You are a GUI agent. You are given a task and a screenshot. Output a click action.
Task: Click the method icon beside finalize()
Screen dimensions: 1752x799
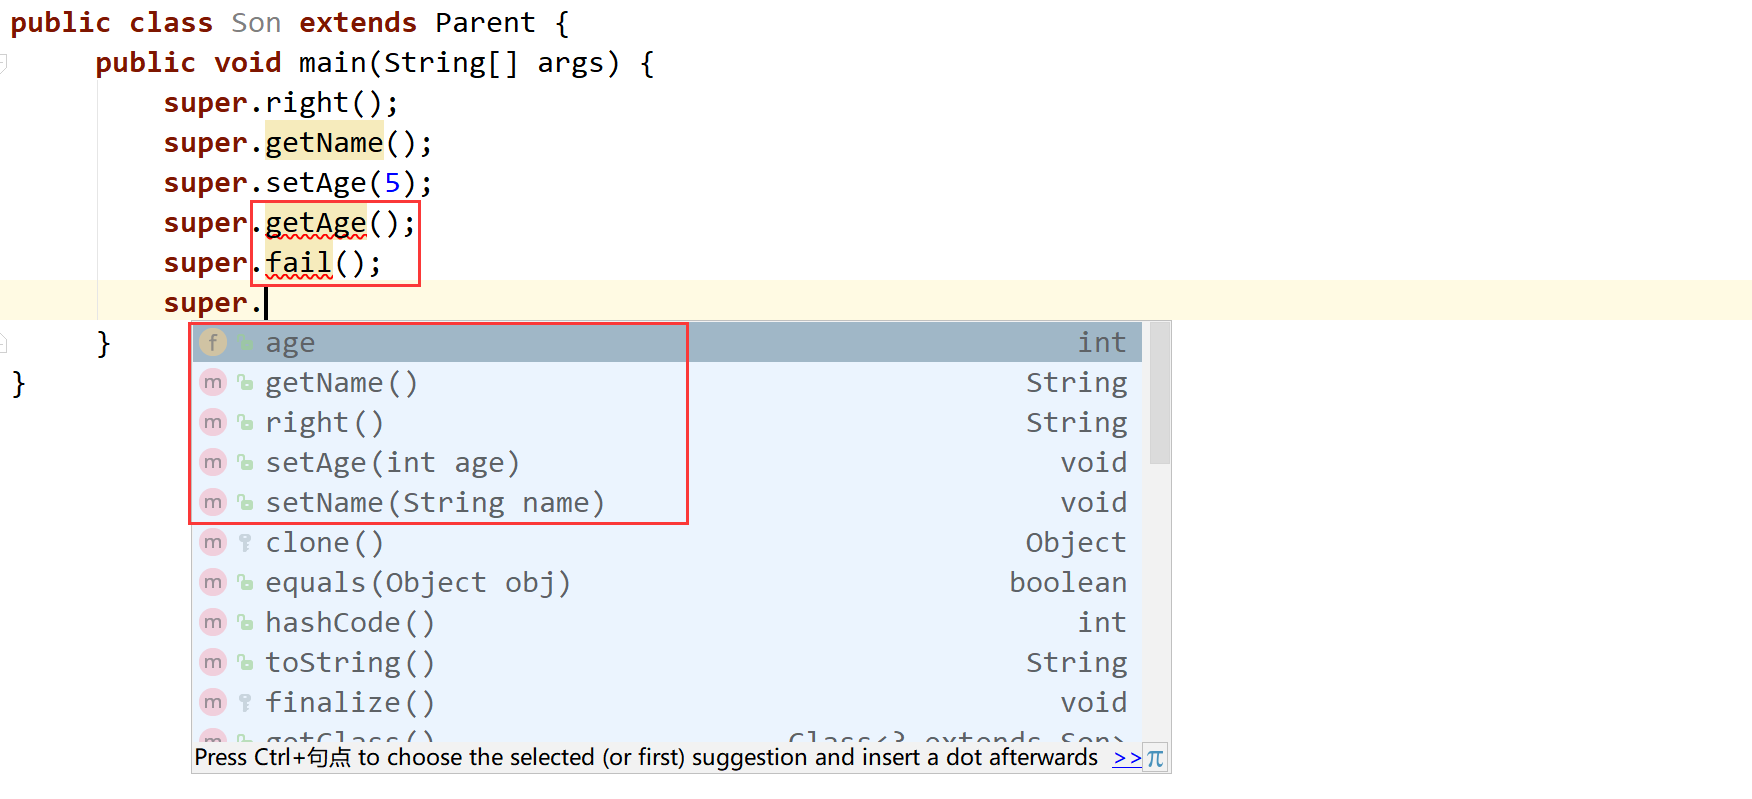pos(213,703)
